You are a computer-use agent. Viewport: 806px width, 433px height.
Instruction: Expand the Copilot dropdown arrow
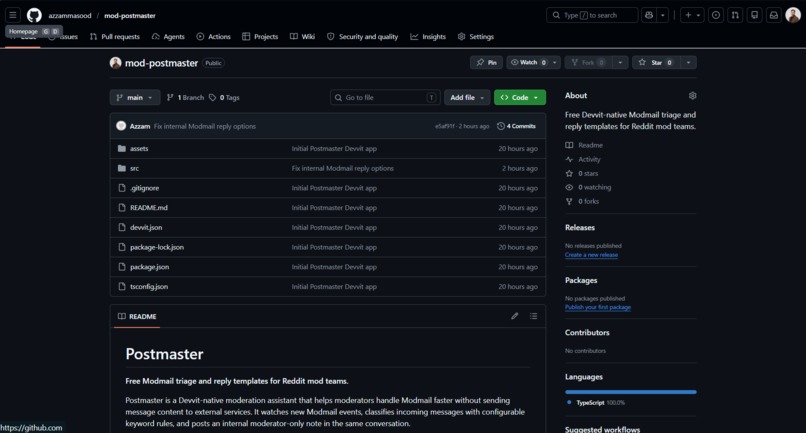pos(663,15)
